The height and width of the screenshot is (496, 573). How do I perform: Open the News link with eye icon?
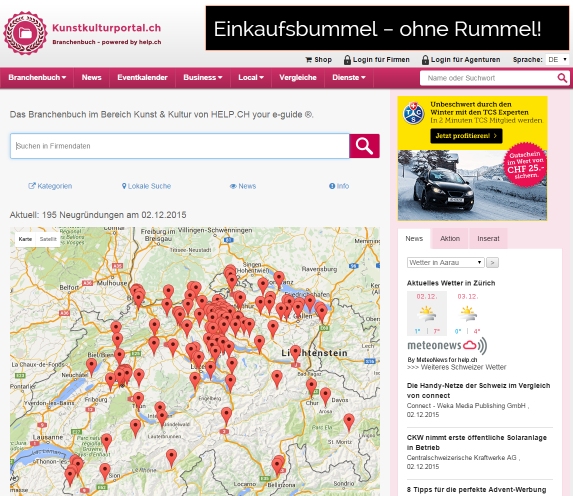pyautogui.click(x=243, y=186)
